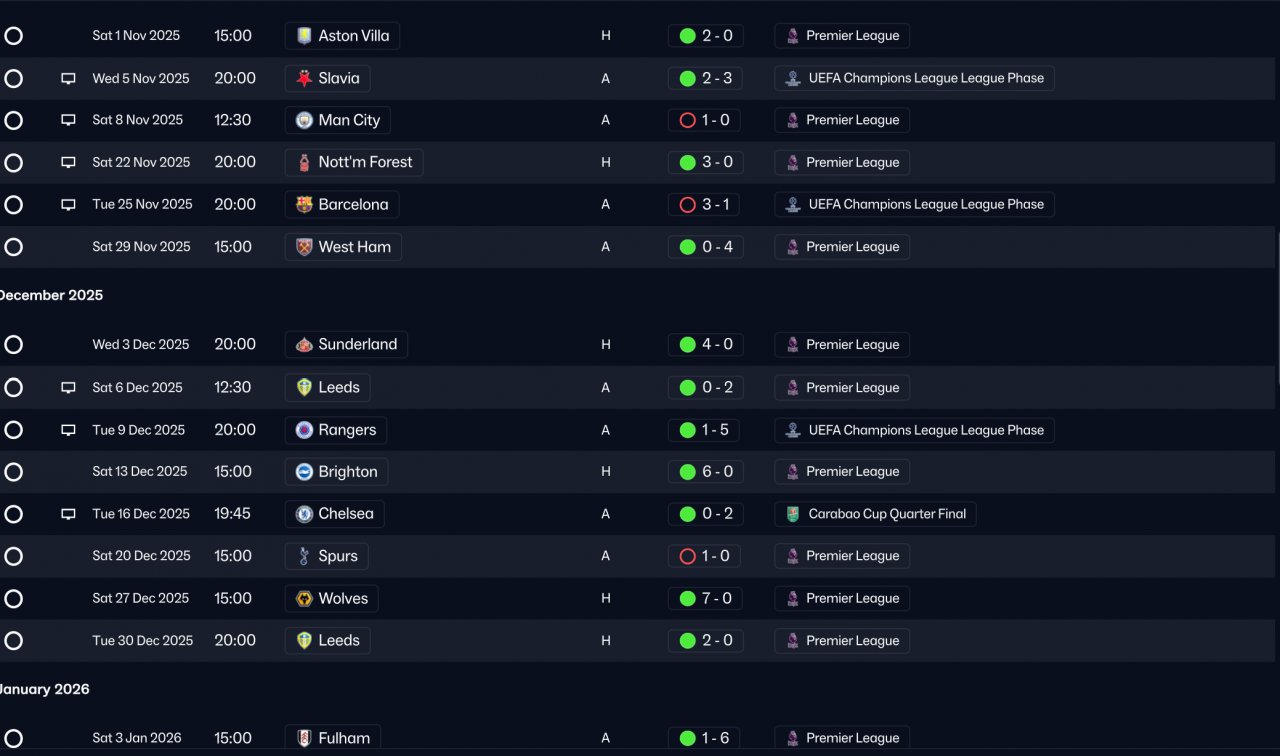Click the Aston Villa club crest icon

coord(304,36)
